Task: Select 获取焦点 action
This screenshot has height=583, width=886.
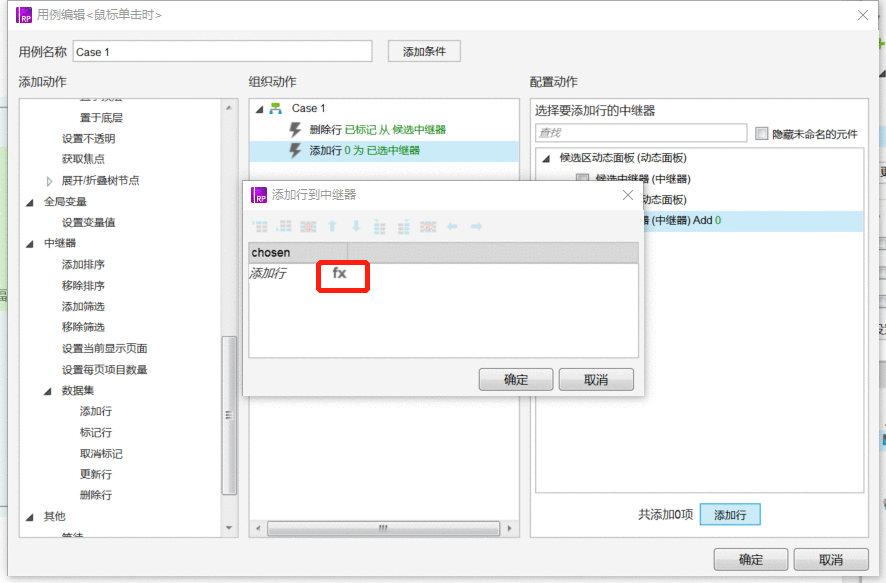Action: point(83,159)
